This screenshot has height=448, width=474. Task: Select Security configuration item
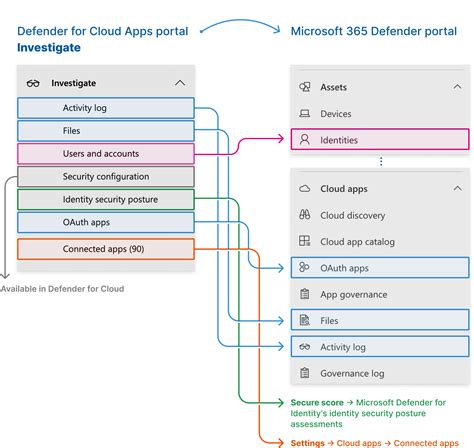point(106,177)
